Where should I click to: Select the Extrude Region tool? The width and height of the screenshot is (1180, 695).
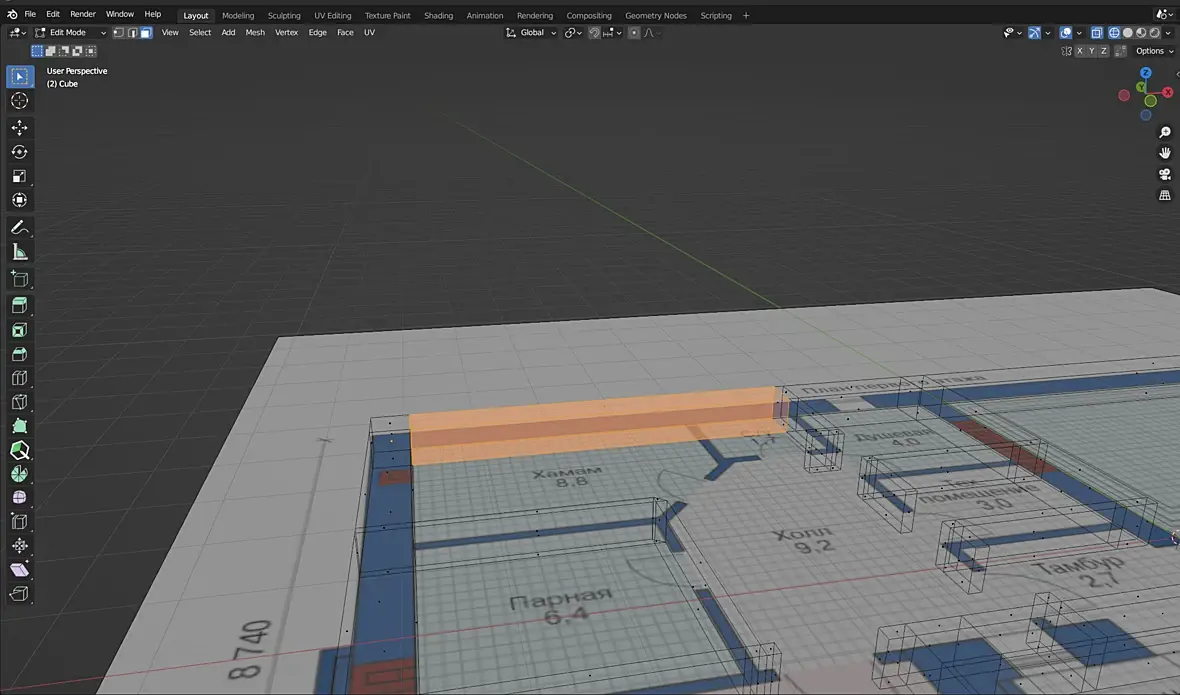coord(20,305)
